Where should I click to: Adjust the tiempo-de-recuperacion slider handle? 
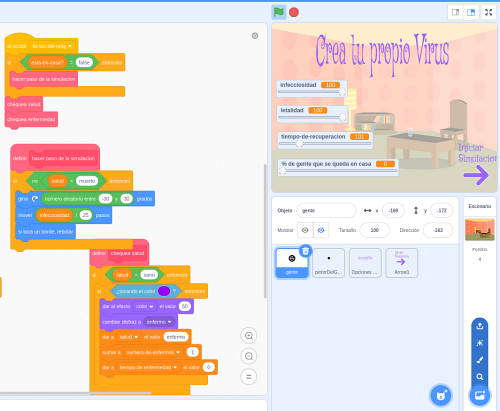point(299,144)
